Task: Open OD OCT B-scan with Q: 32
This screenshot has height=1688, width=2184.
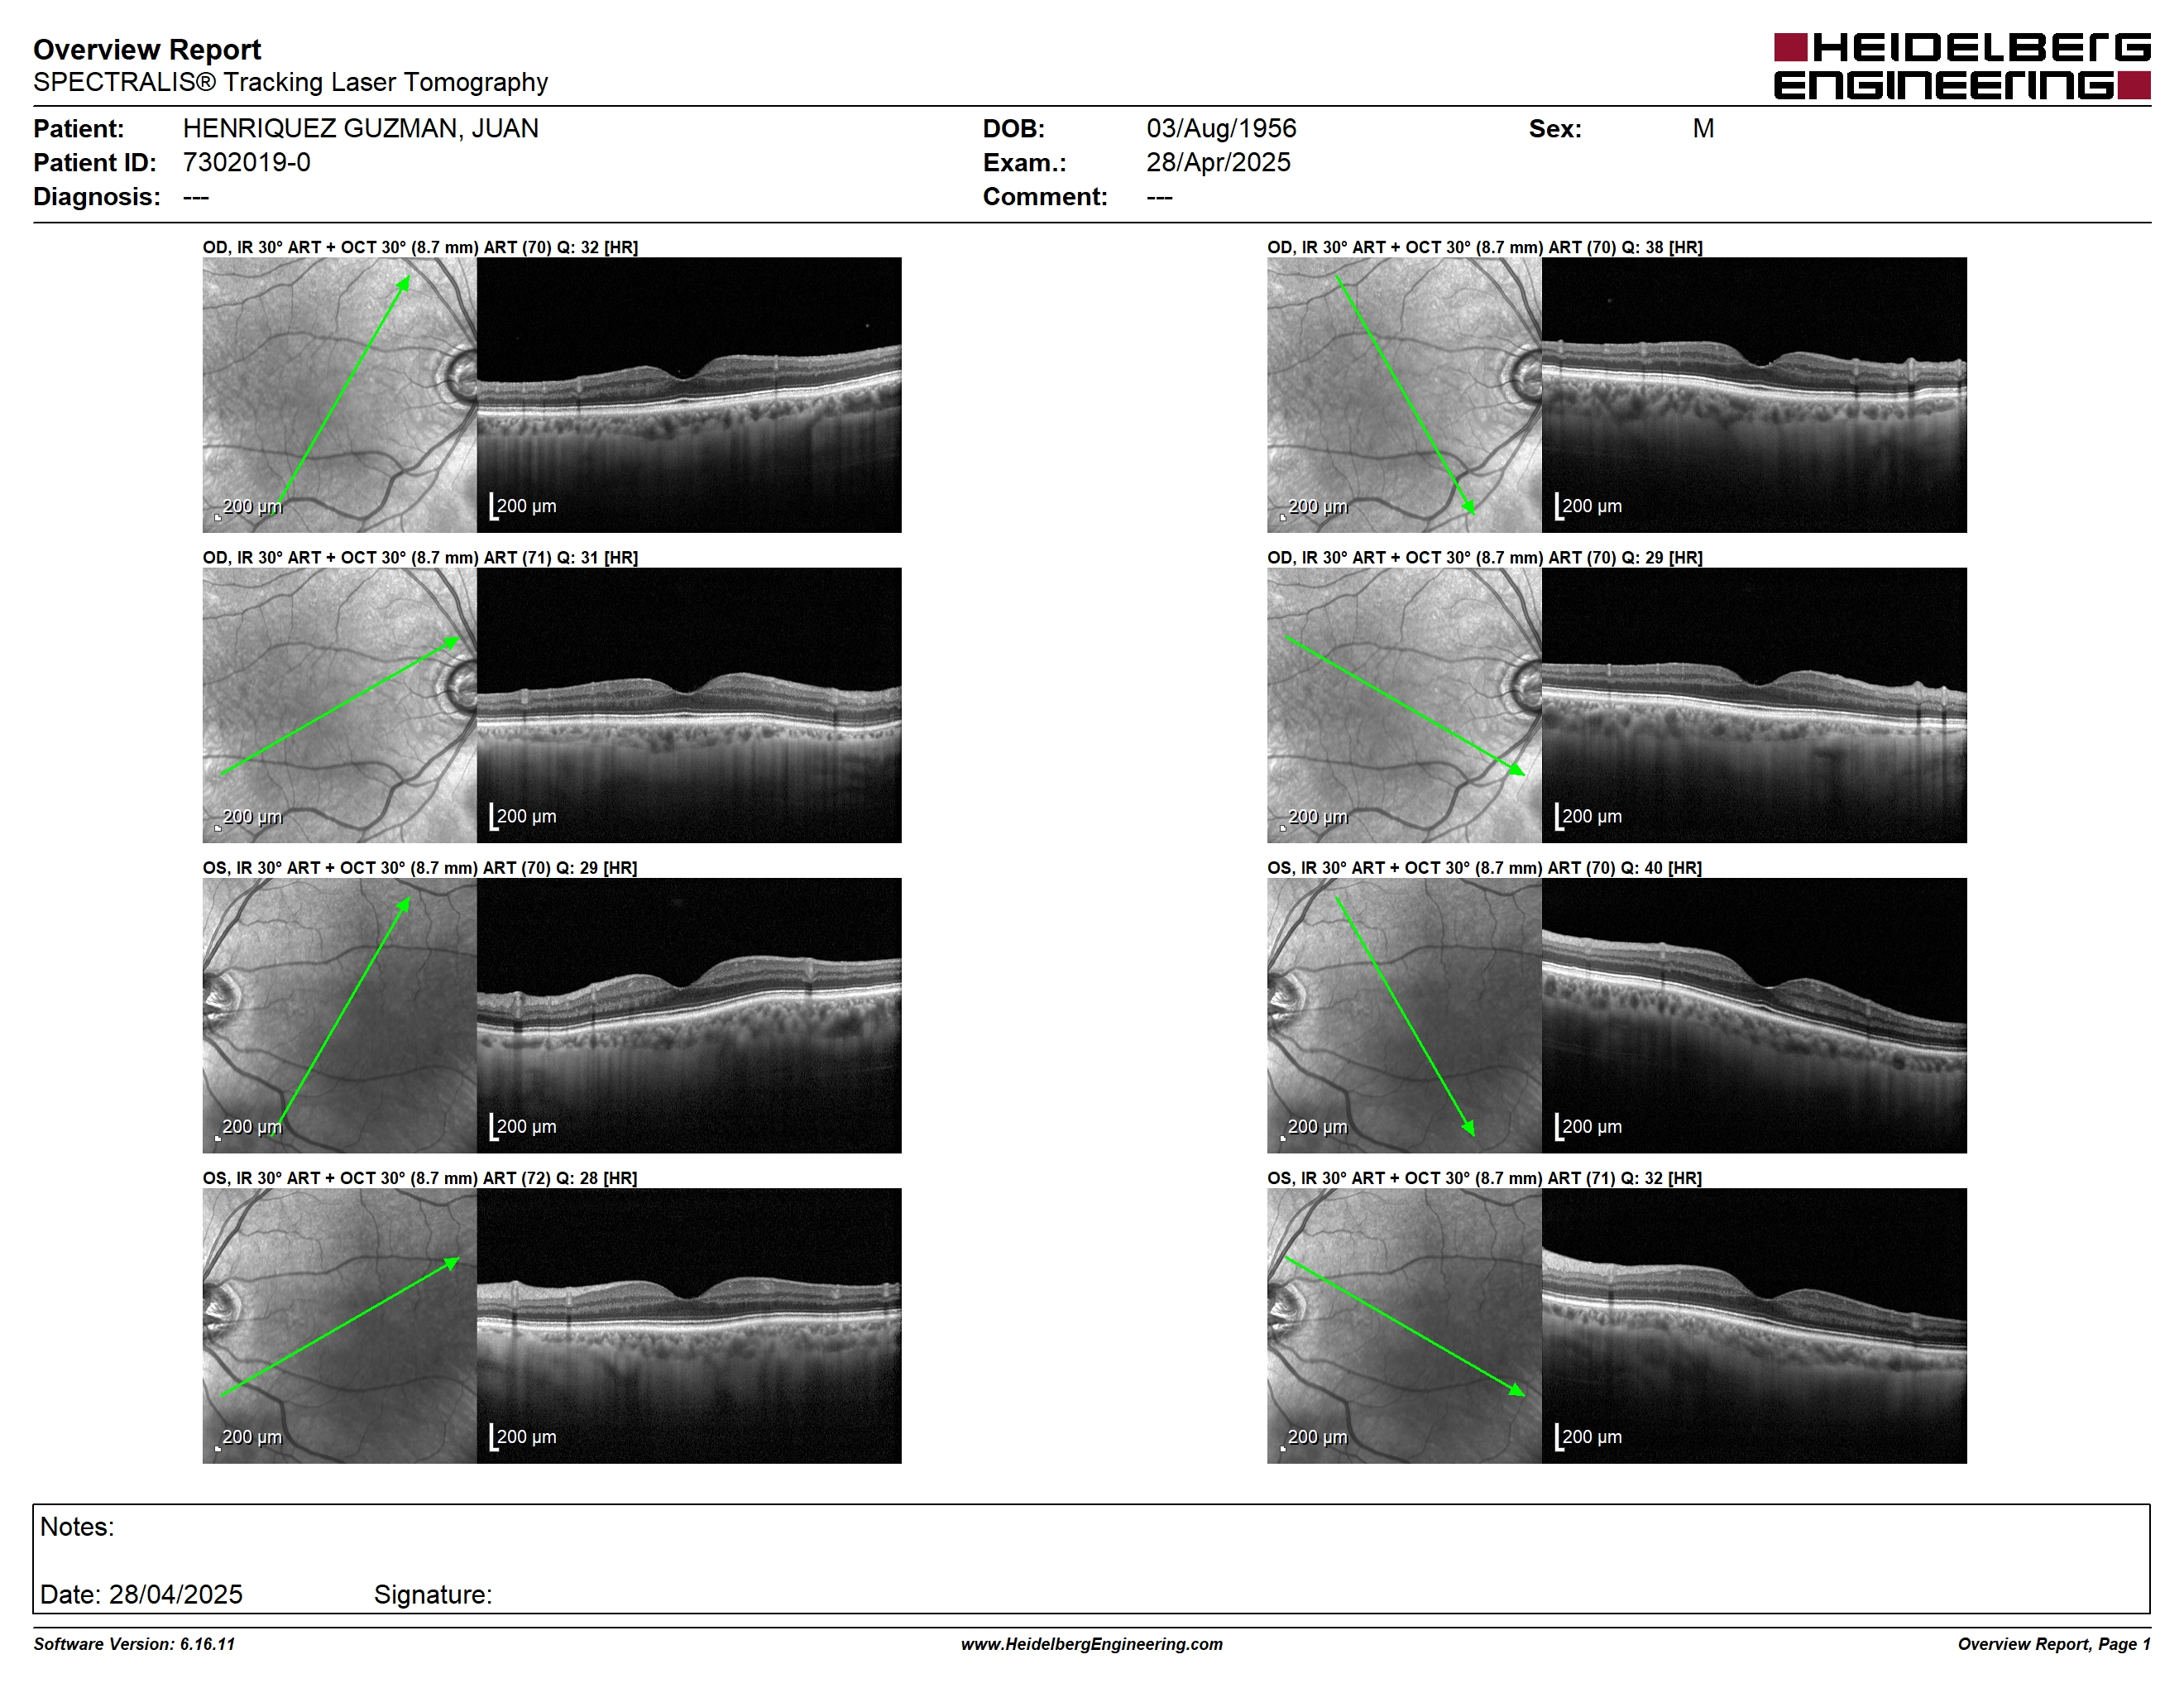Action: click(x=689, y=395)
